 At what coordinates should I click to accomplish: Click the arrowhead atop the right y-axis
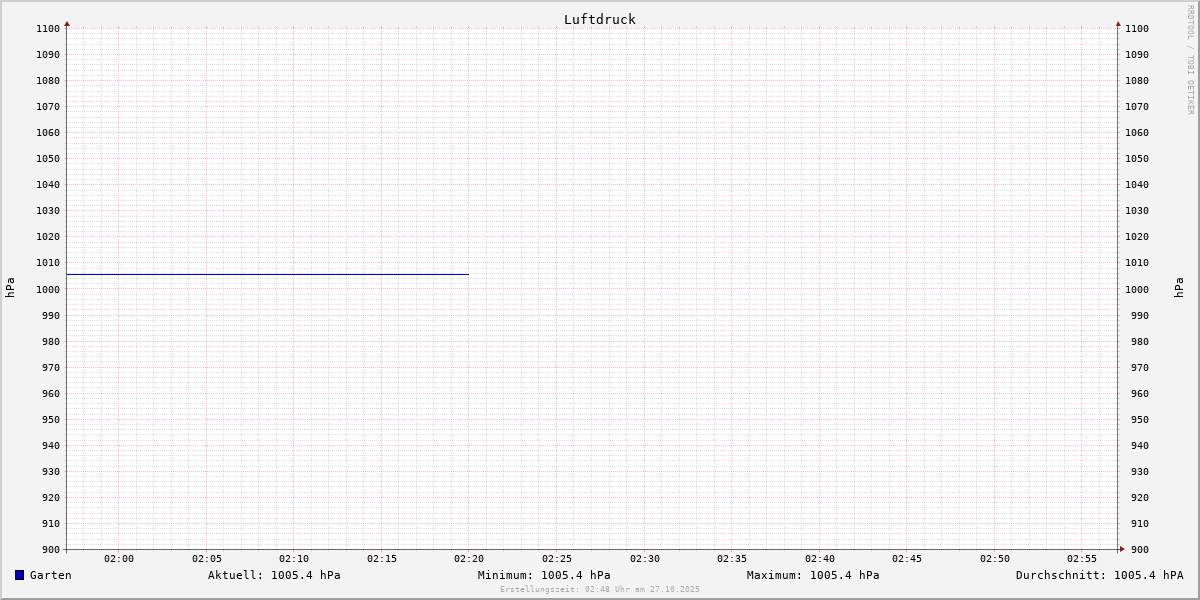point(1118,23)
